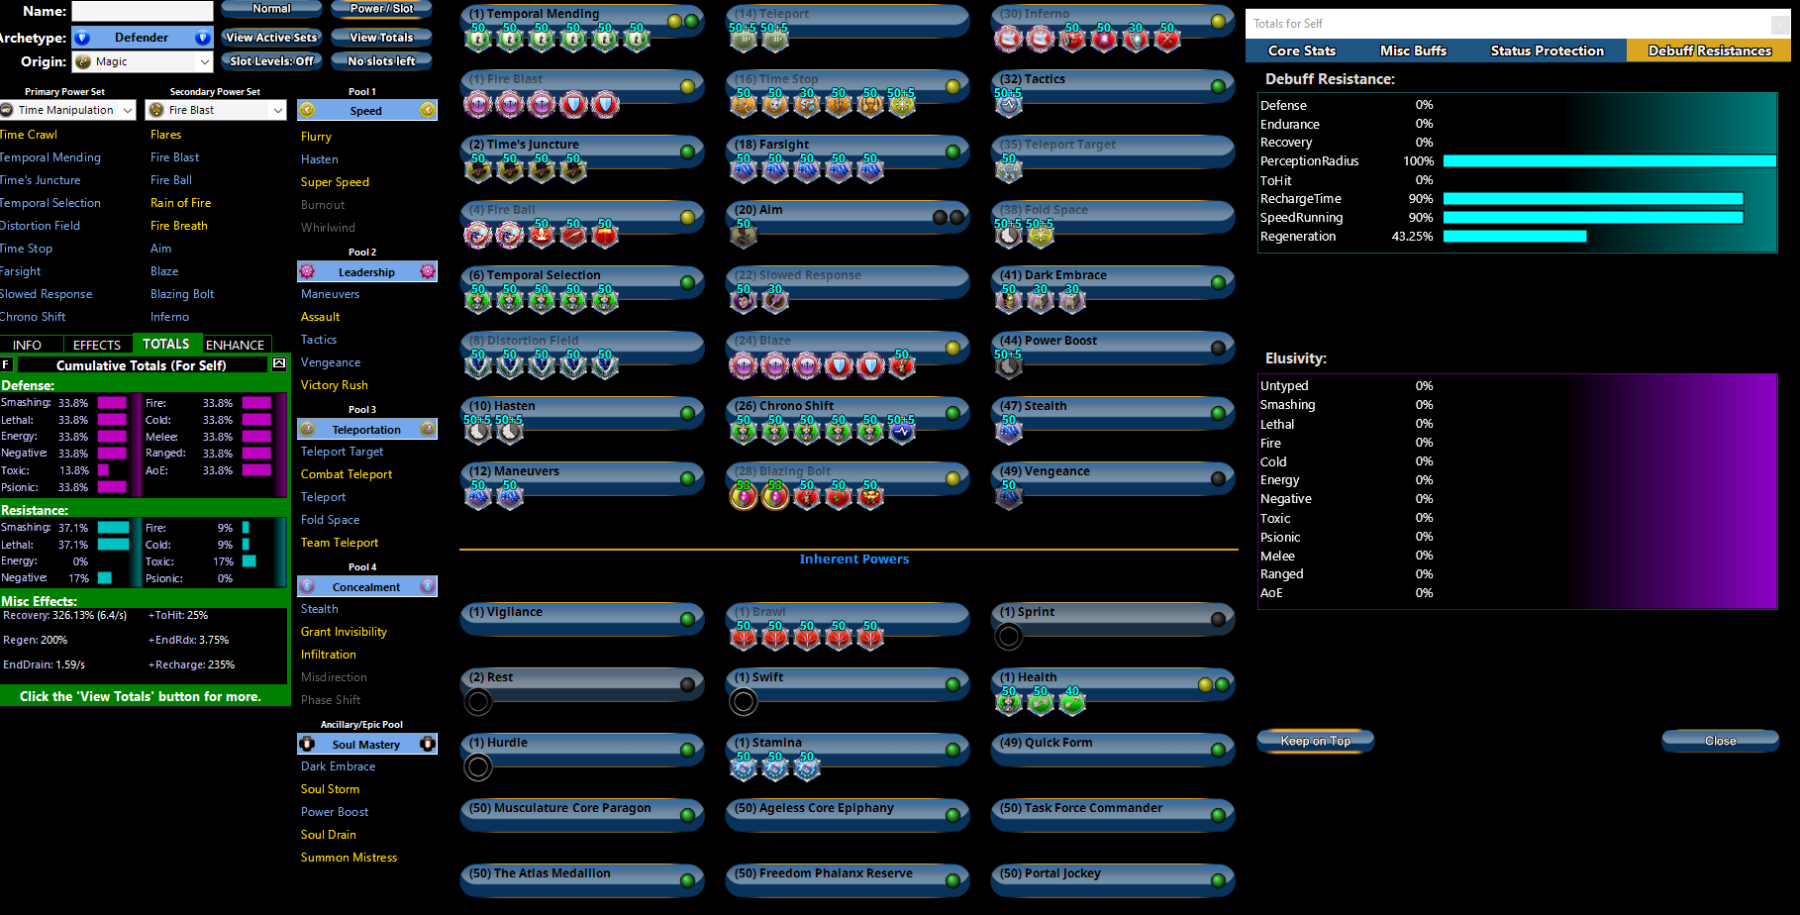The height and width of the screenshot is (915, 1800).
Task: Toggle the green indicator on Hasten power
Action: click(x=688, y=413)
